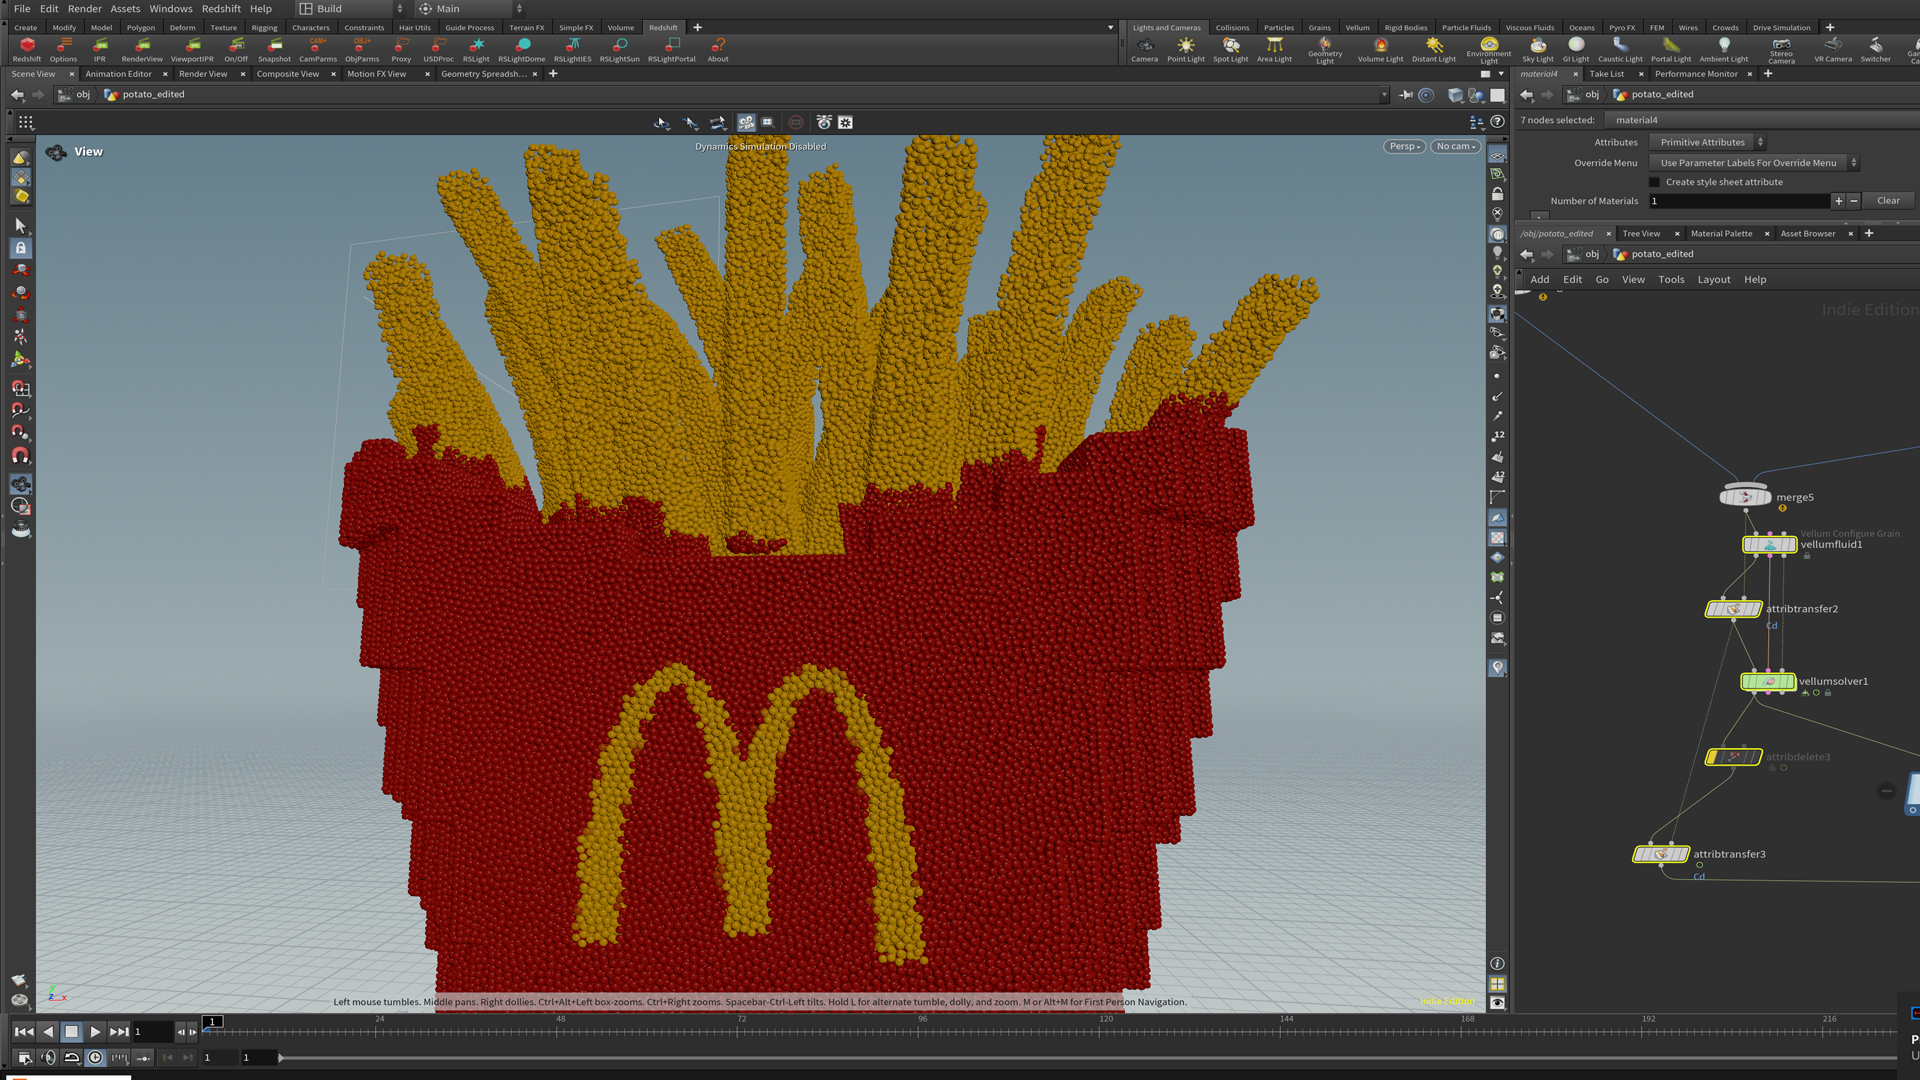Create a Camera from Lights shelf
This screenshot has height=1080, width=1920.
pyautogui.click(x=1144, y=50)
